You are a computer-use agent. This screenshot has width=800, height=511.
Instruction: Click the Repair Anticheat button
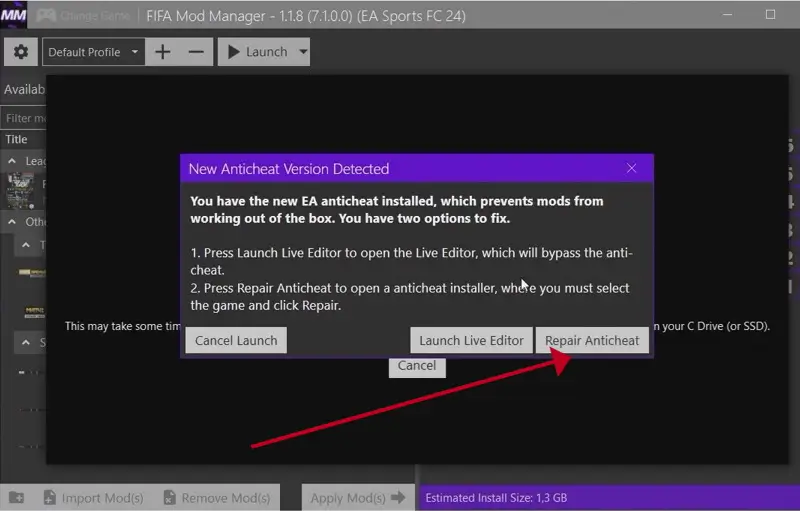click(x=592, y=340)
